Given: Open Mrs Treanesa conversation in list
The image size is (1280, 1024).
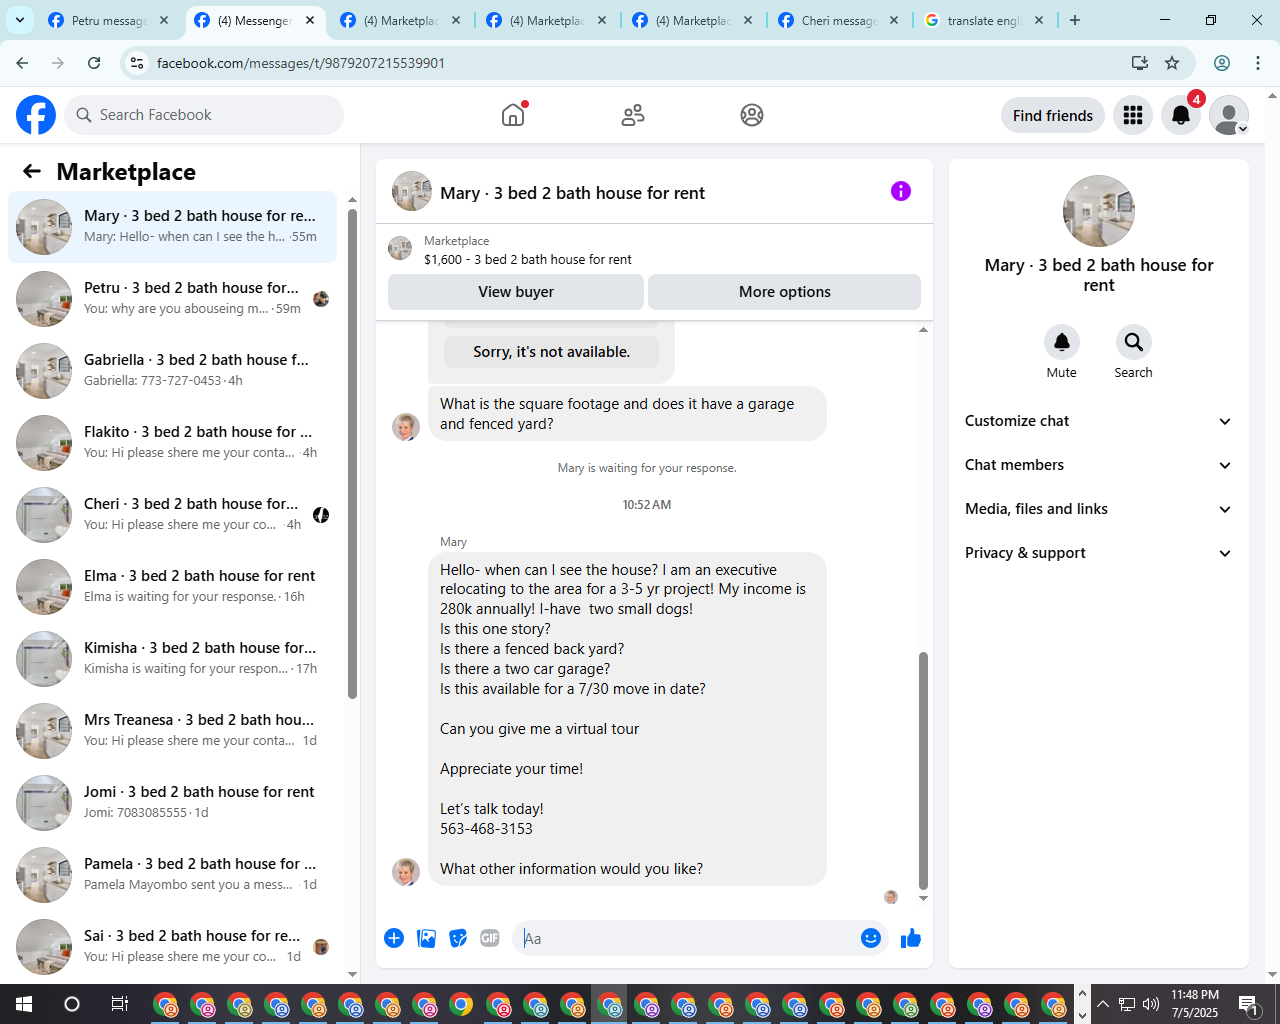Looking at the screenshot, I should click(x=172, y=731).
